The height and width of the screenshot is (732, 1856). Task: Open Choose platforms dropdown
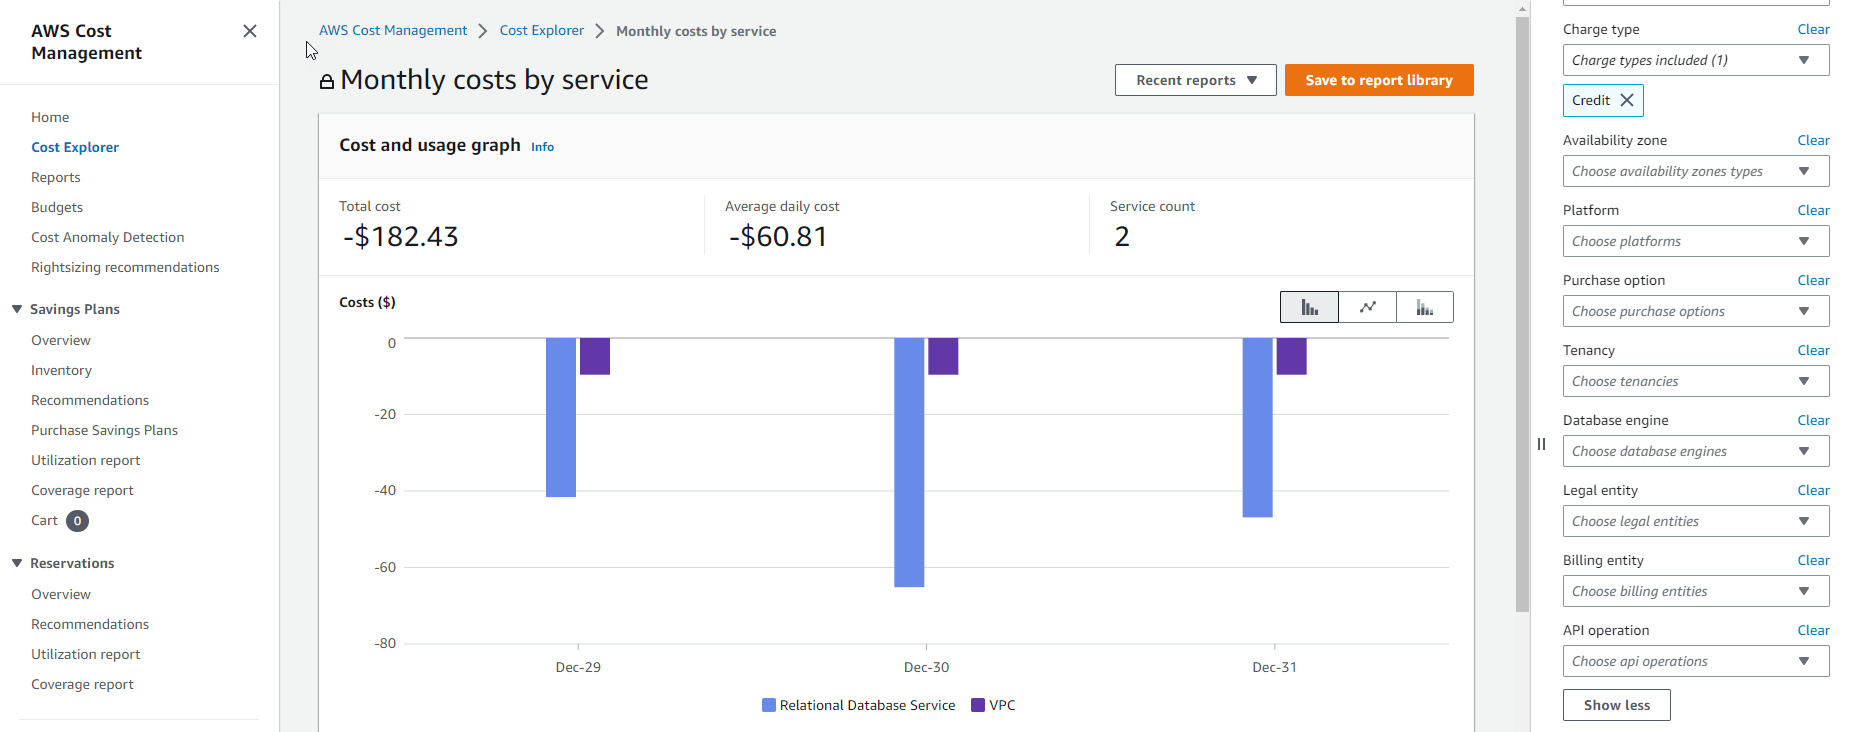(1696, 241)
